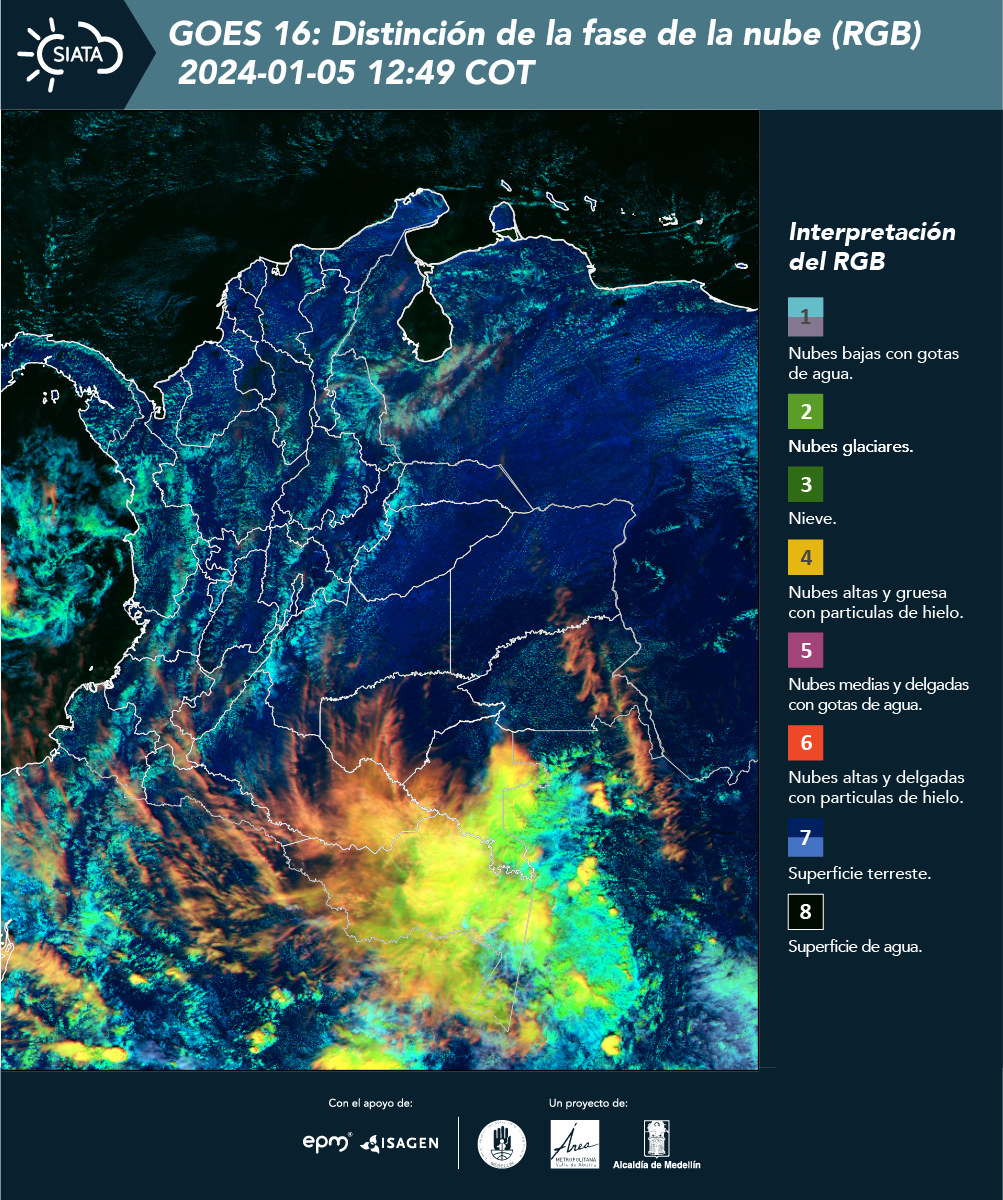
Task: Click 'Con el apoyo de:' text
Action: (x=370, y=1103)
